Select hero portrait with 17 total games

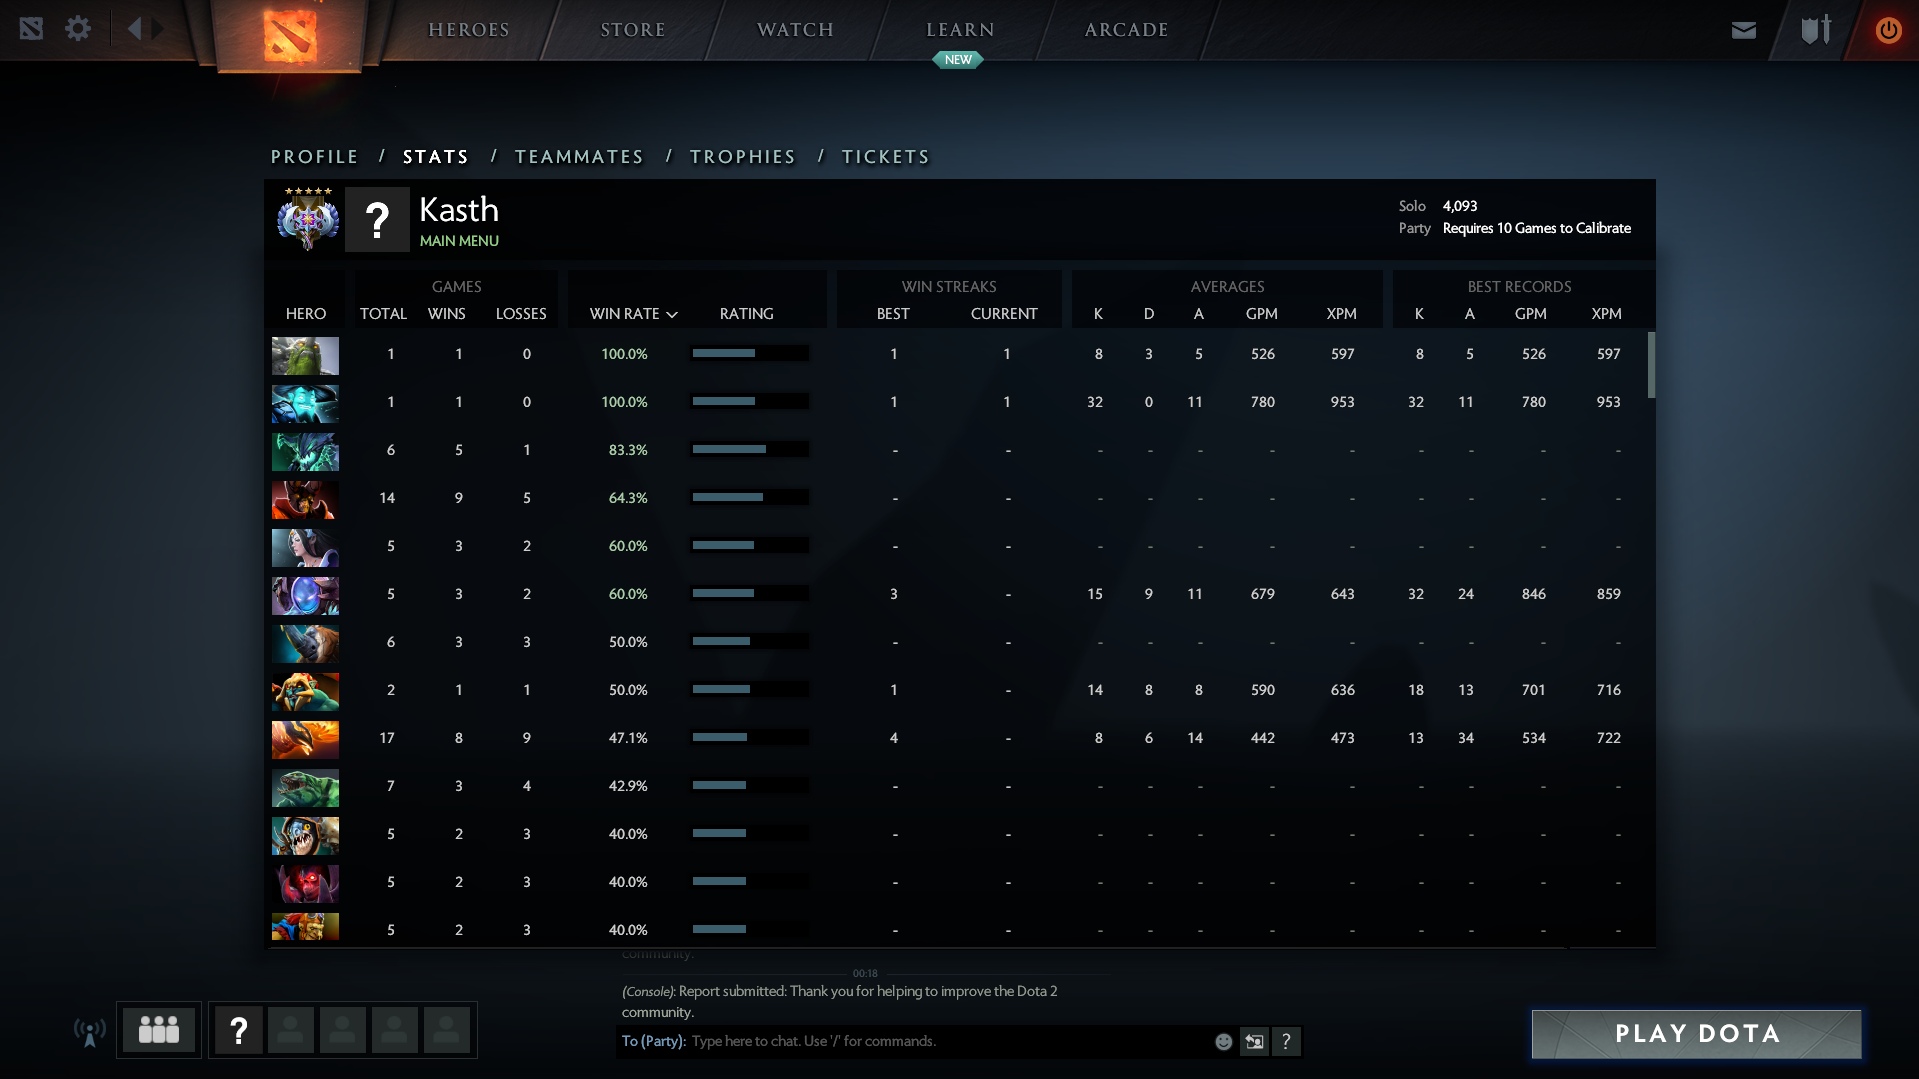click(x=305, y=739)
